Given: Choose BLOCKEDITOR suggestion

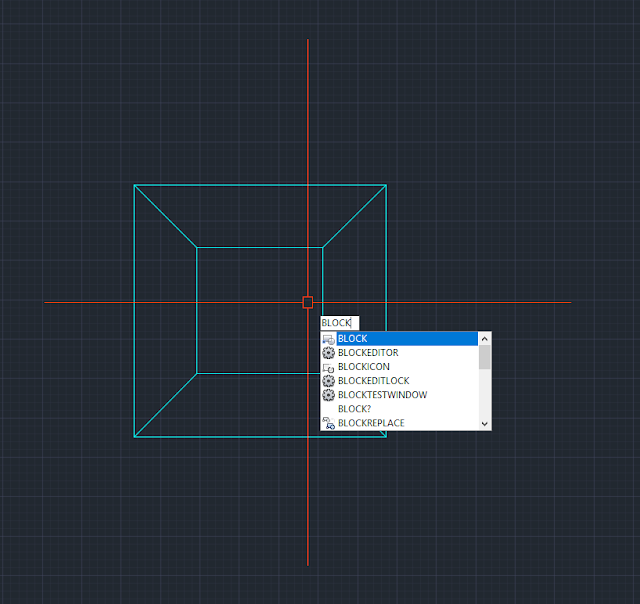Looking at the screenshot, I should tap(400, 353).
